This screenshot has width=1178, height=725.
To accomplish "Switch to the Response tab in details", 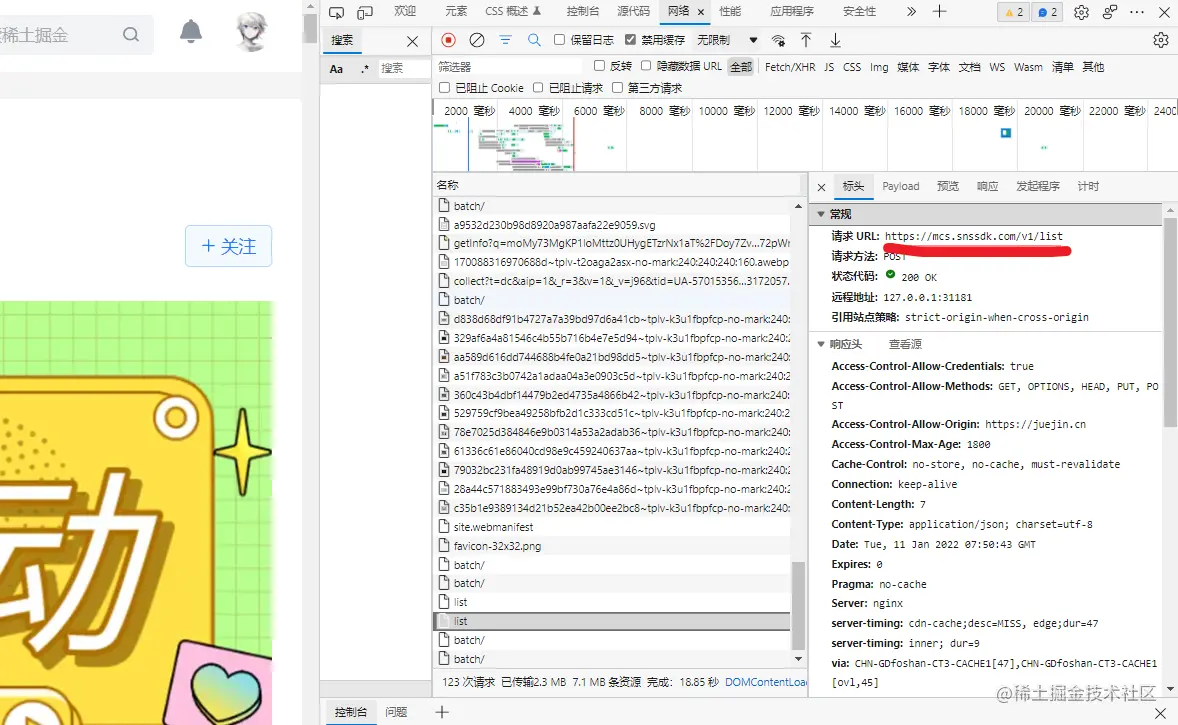I will pos(988,186).
